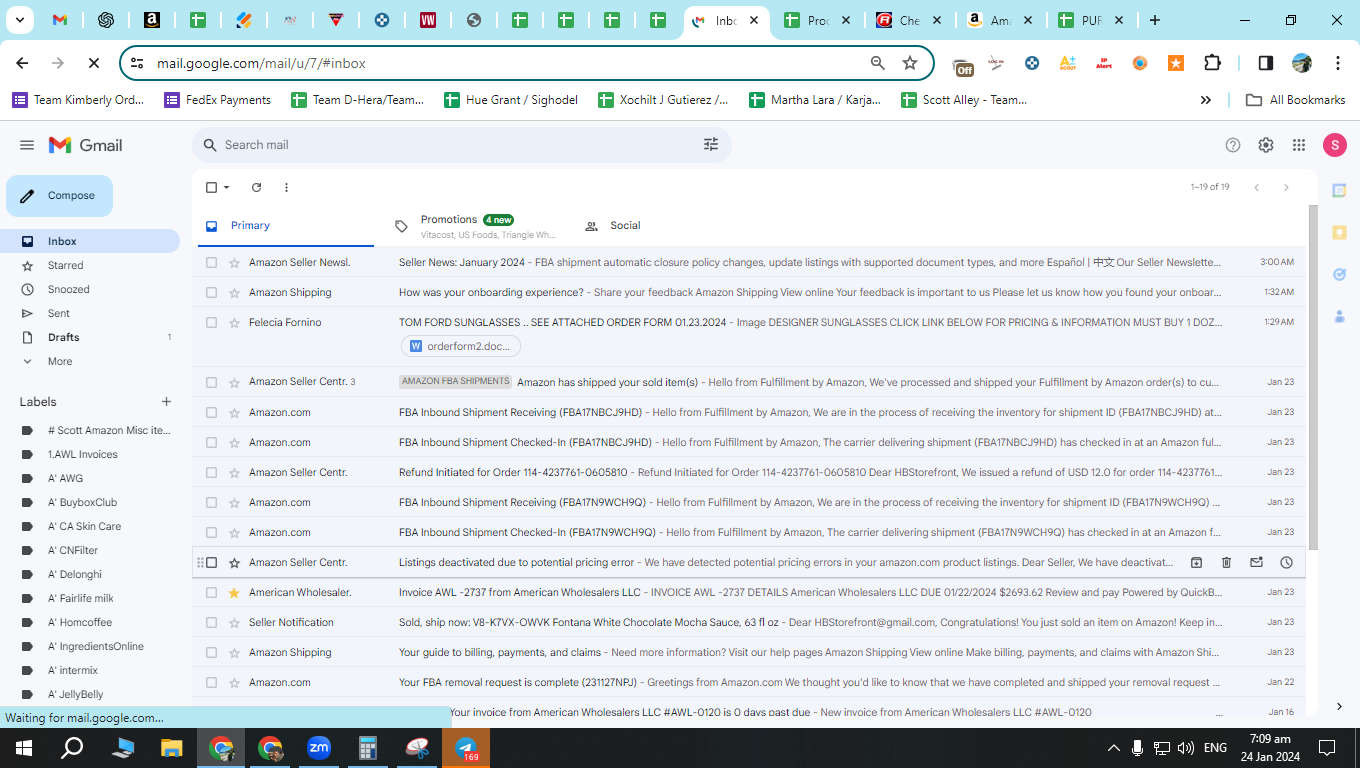
Task: Click the browser zoom magnifier icon
Action: pyautogui.click(x=878, y=63)
